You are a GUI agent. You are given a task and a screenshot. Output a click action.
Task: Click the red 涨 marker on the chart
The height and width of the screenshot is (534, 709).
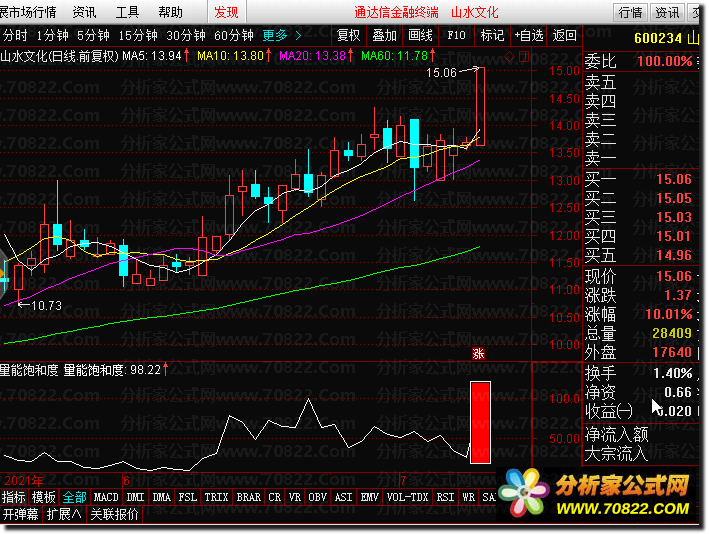pos(478,354)
